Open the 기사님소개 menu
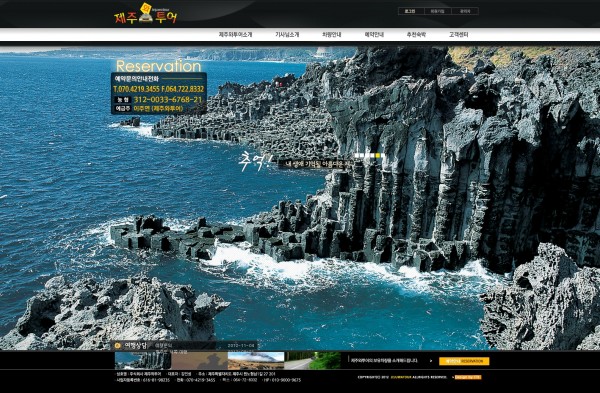600x393 pixels. coord(287,34)
